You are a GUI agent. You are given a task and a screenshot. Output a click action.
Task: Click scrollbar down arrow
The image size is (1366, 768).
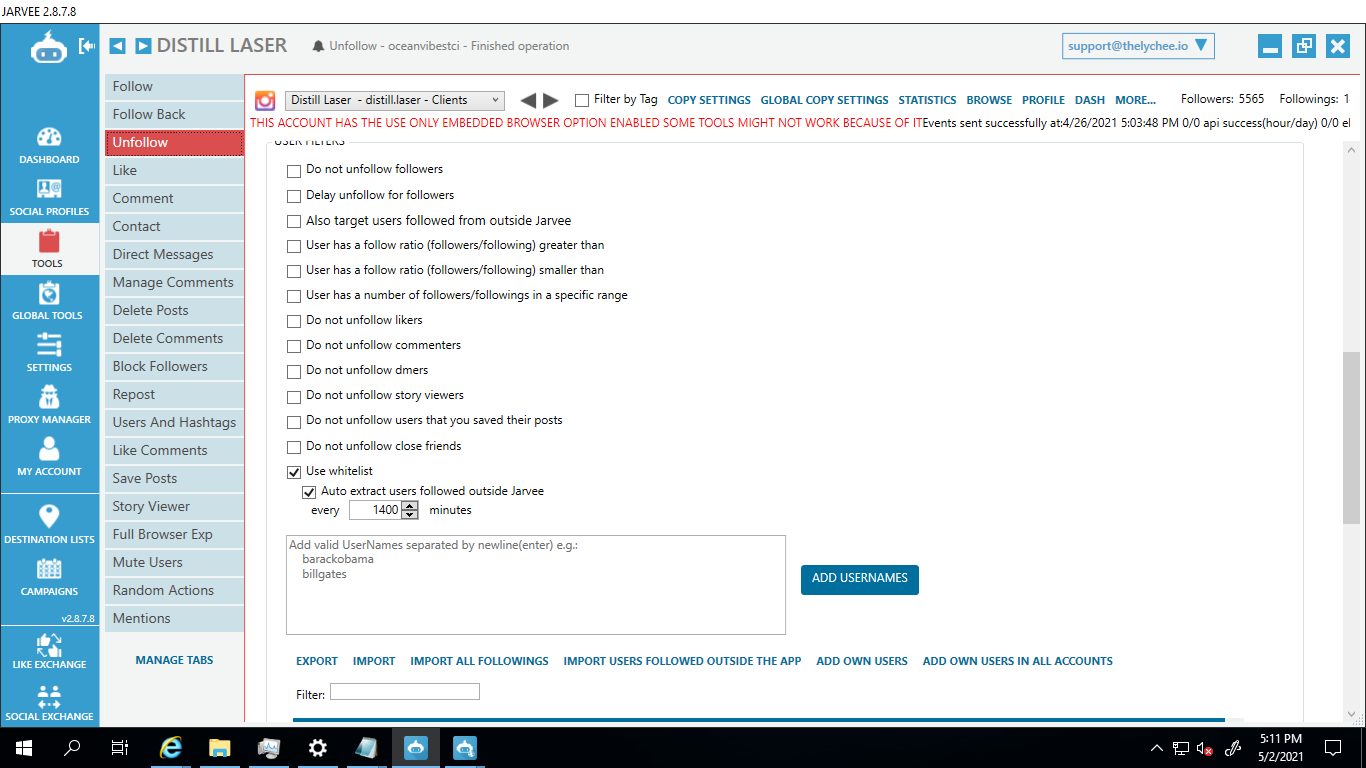1352,716
